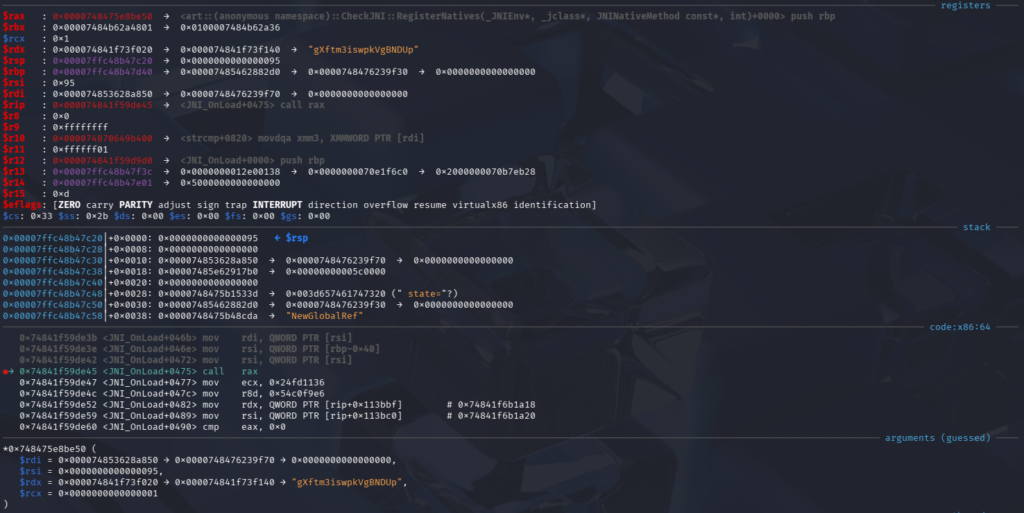Viewport: 1024px width, 513px height.
Task: Select stack address 0x00007ffc48b47c30
Action: point(53,260)
